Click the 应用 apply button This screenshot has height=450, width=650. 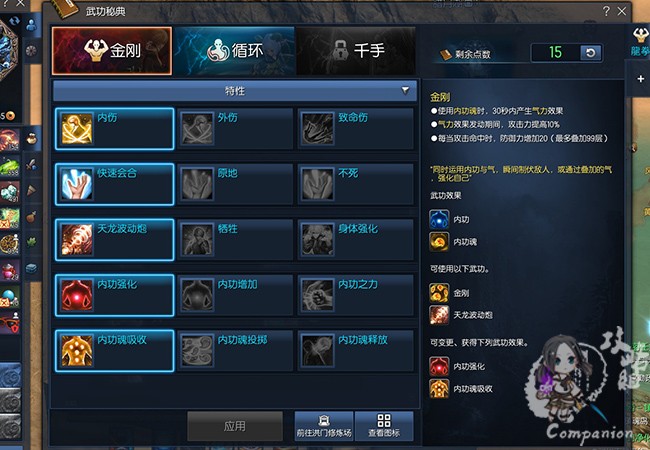(x=235, y=426)
